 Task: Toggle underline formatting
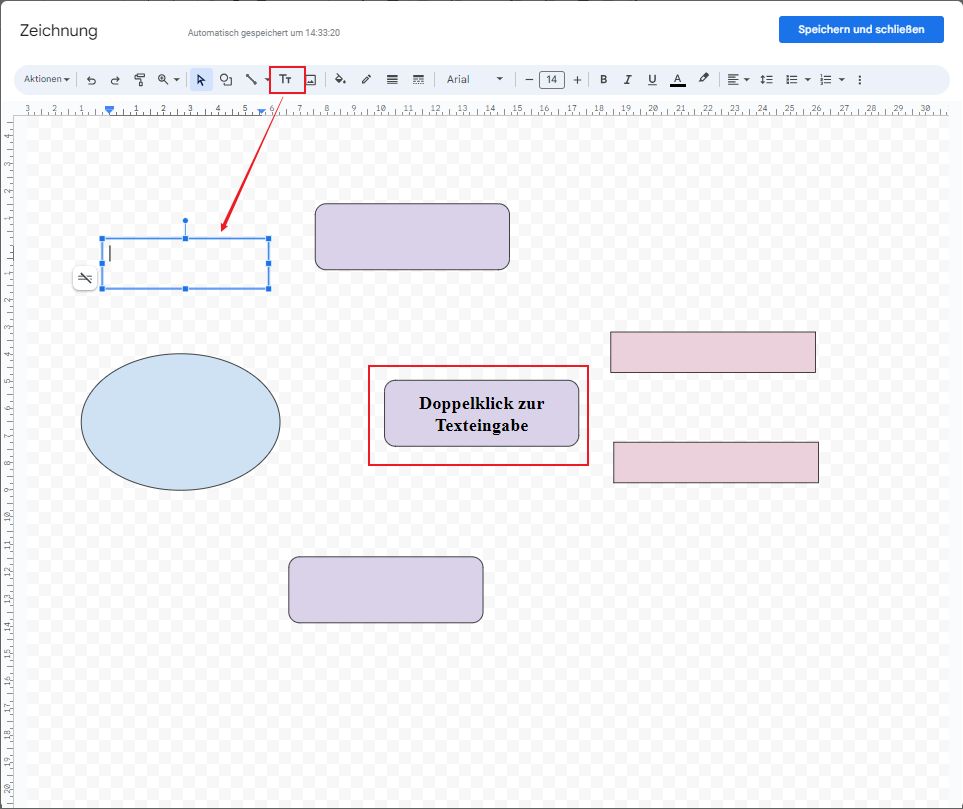tap(652, 80)
